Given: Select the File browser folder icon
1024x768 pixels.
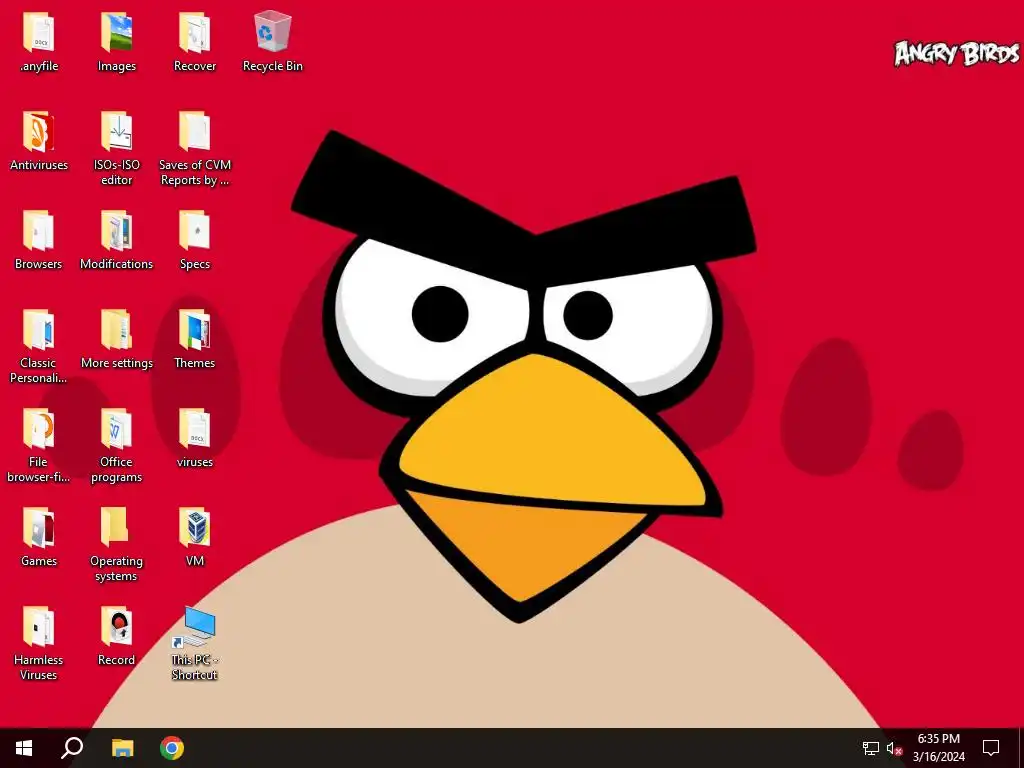Looking at the screenshot, I should pos(39,429).
